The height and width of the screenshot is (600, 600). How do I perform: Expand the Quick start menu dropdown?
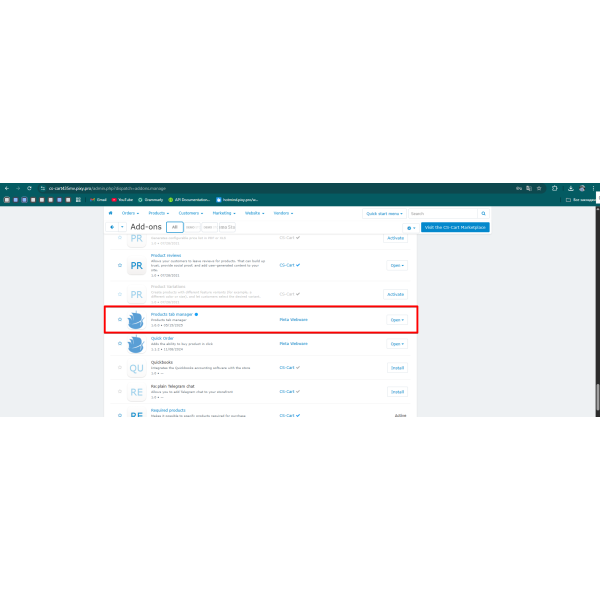[384, 214]
